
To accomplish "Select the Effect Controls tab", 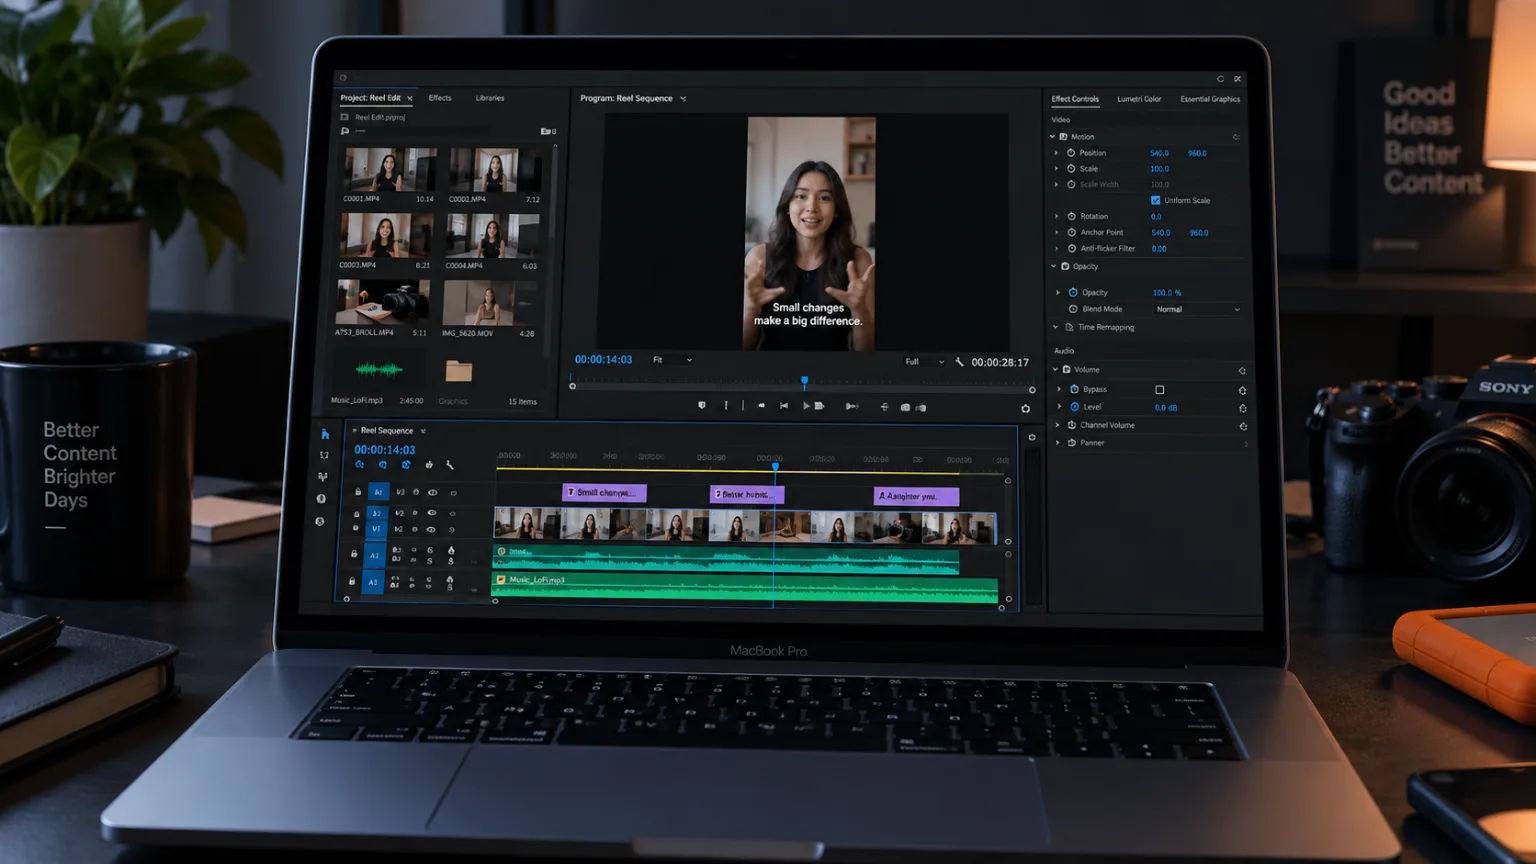I will click(1075, 99).
